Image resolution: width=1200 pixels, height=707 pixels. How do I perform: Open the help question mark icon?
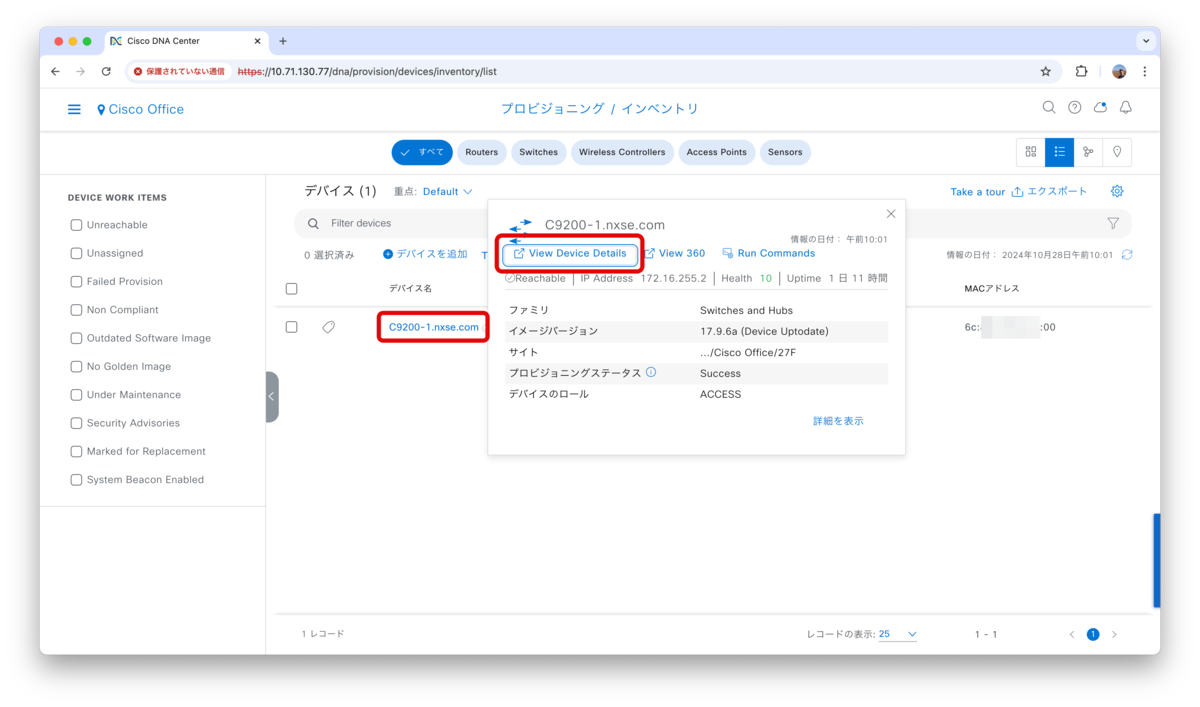click(x=1074, y=107)
